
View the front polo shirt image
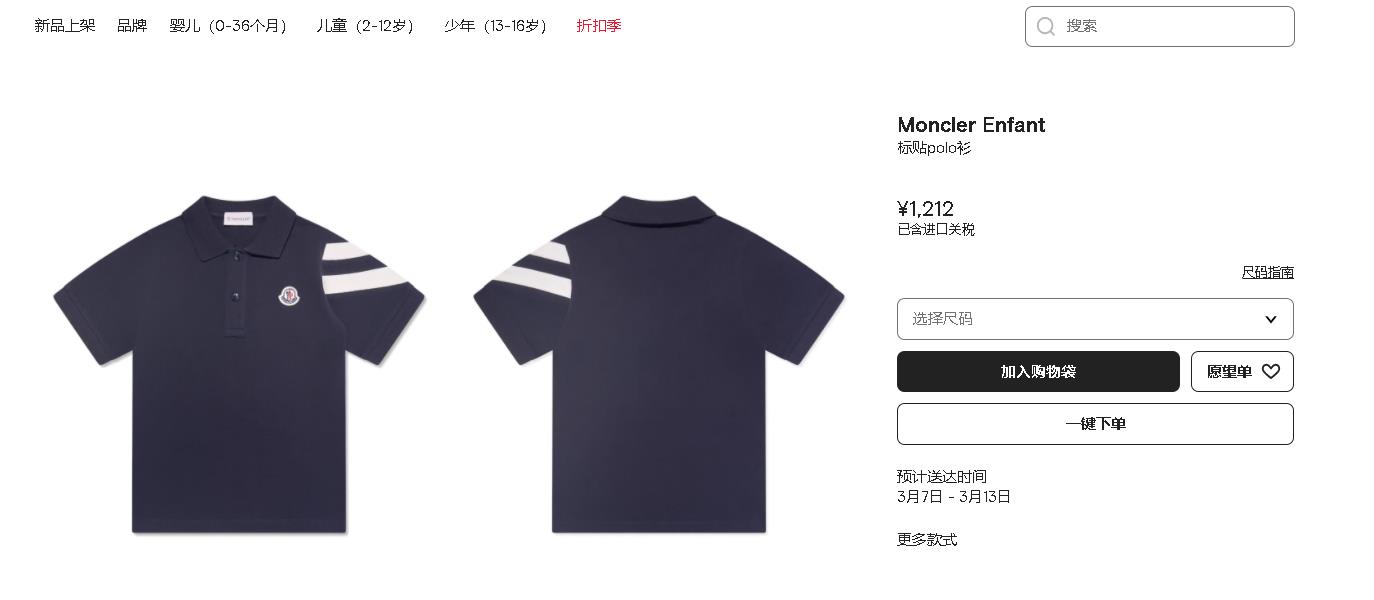pos(239,364)
